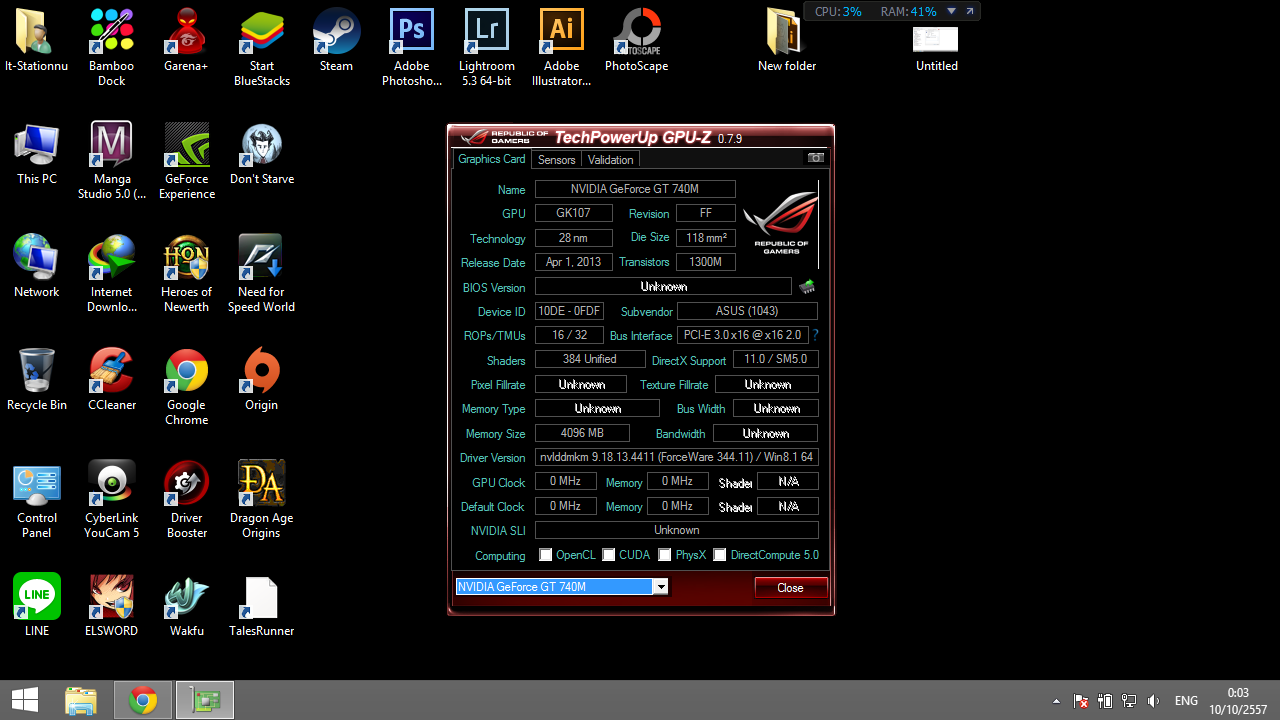Select the New folder icon on desktop
1280x720 pixels.
pyautogui.click(x=787, y=41)
